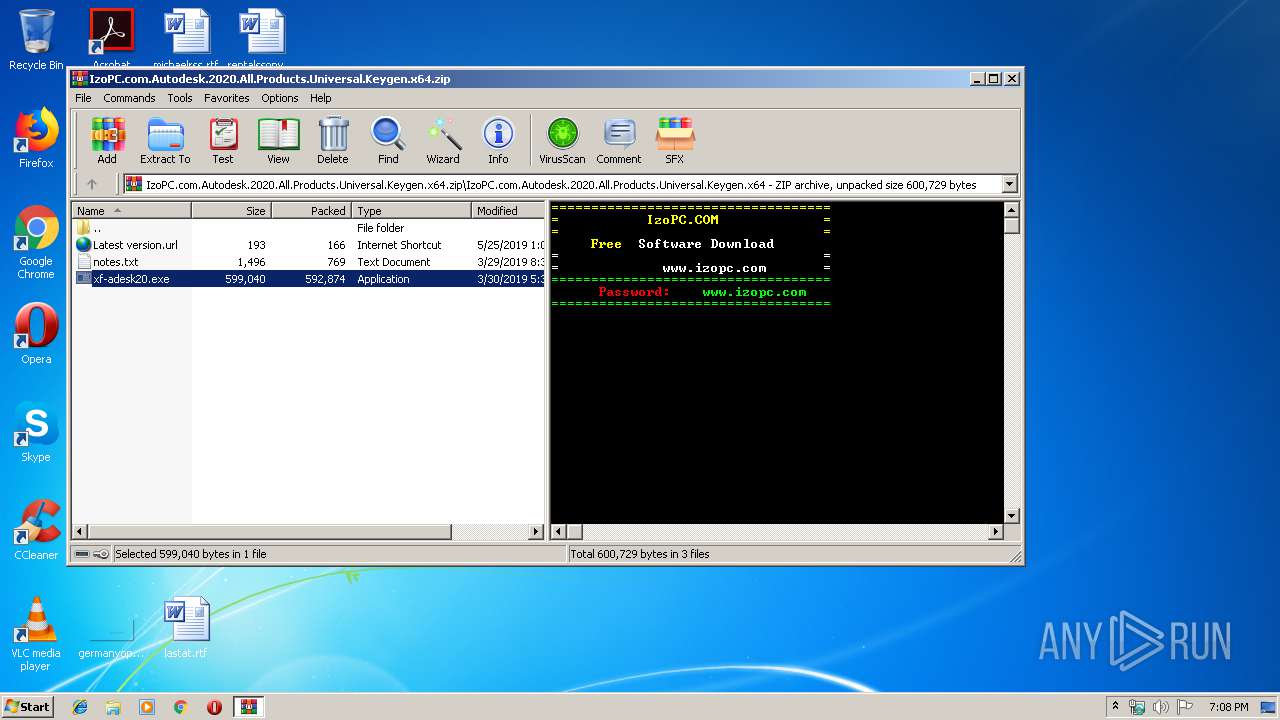
Task: Click the SFX toolbar icon
Action: click(x=675, y=140)
